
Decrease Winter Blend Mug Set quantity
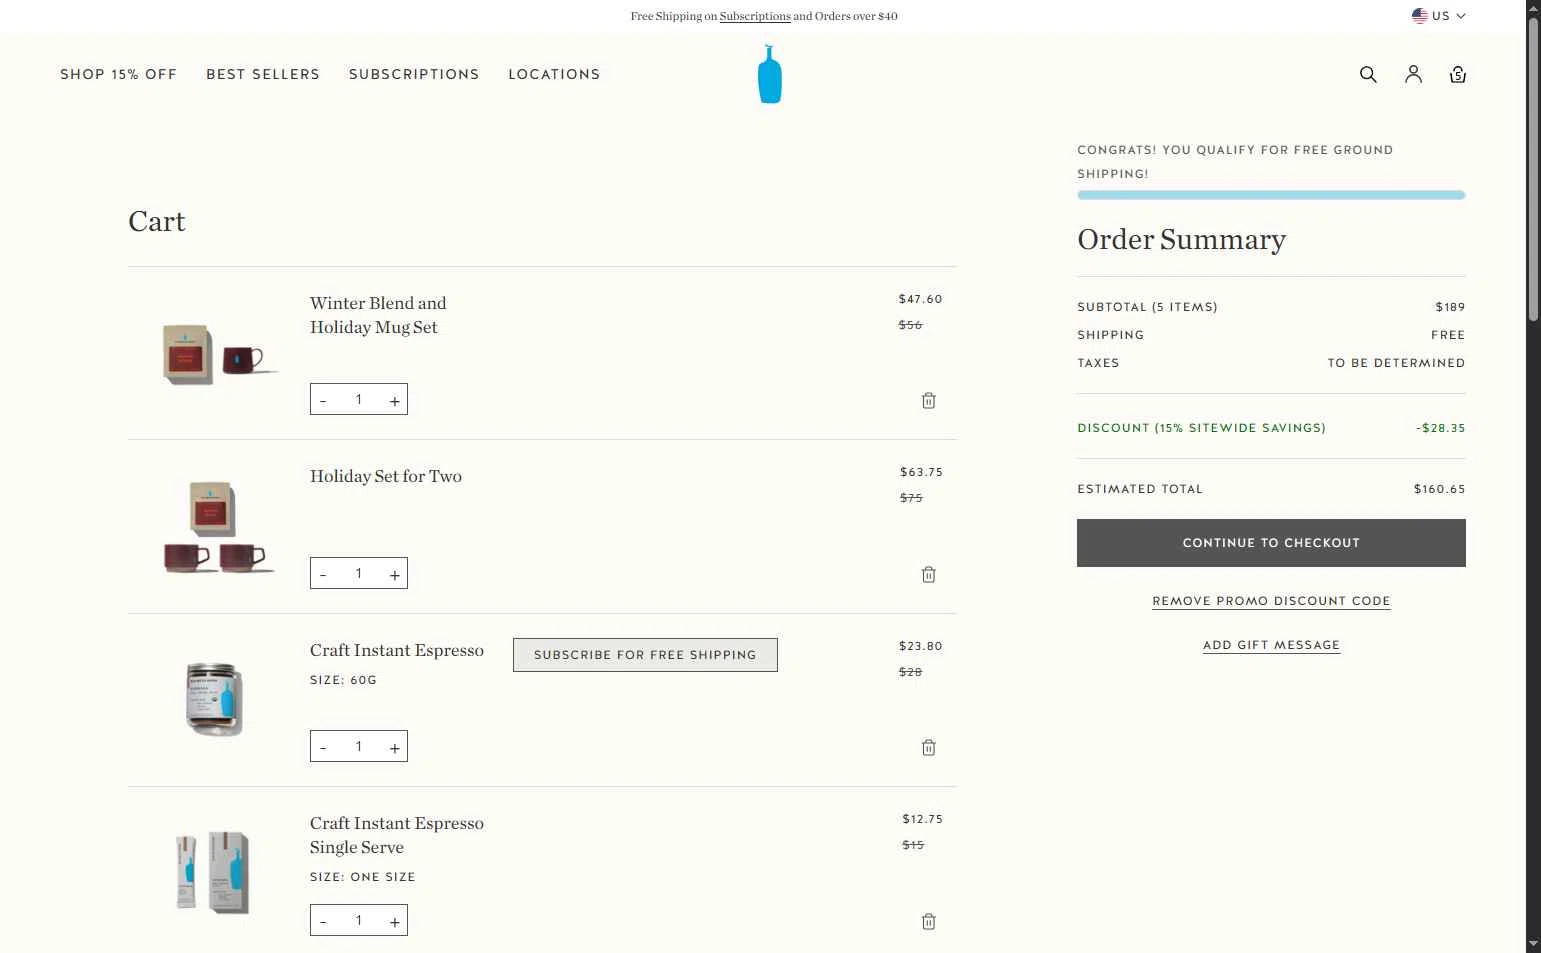pos(323,400)
